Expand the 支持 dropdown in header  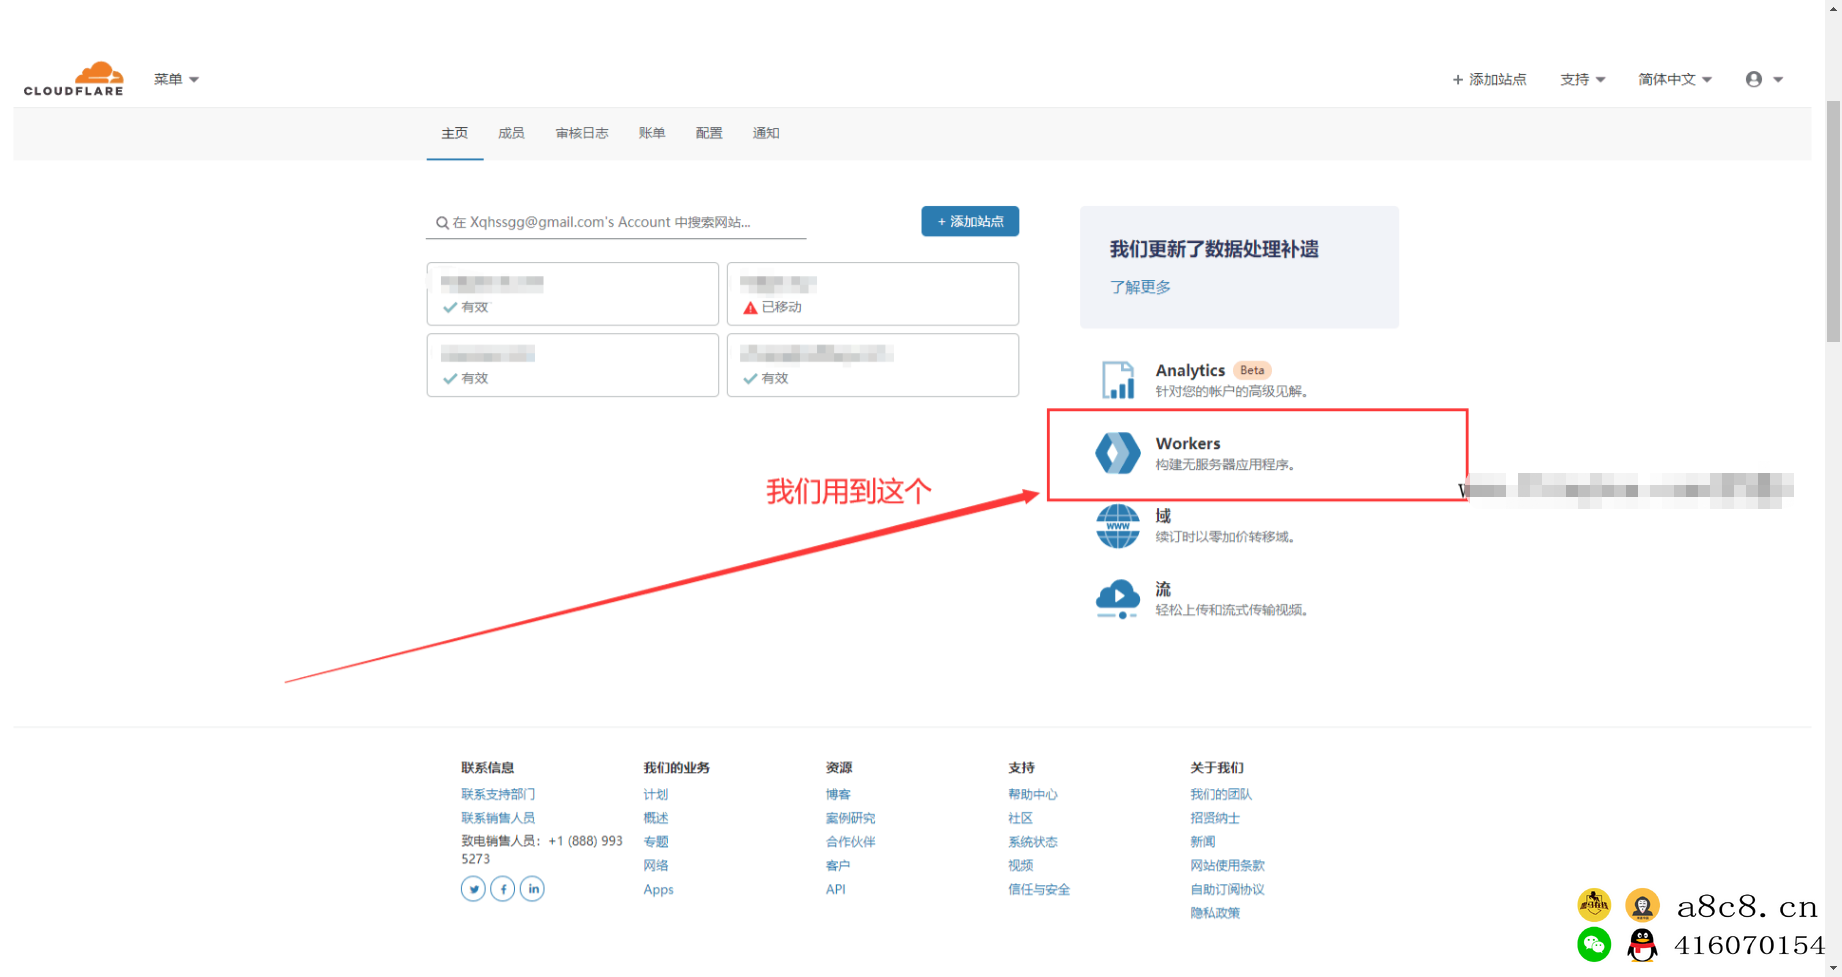tap(1583, 79)
